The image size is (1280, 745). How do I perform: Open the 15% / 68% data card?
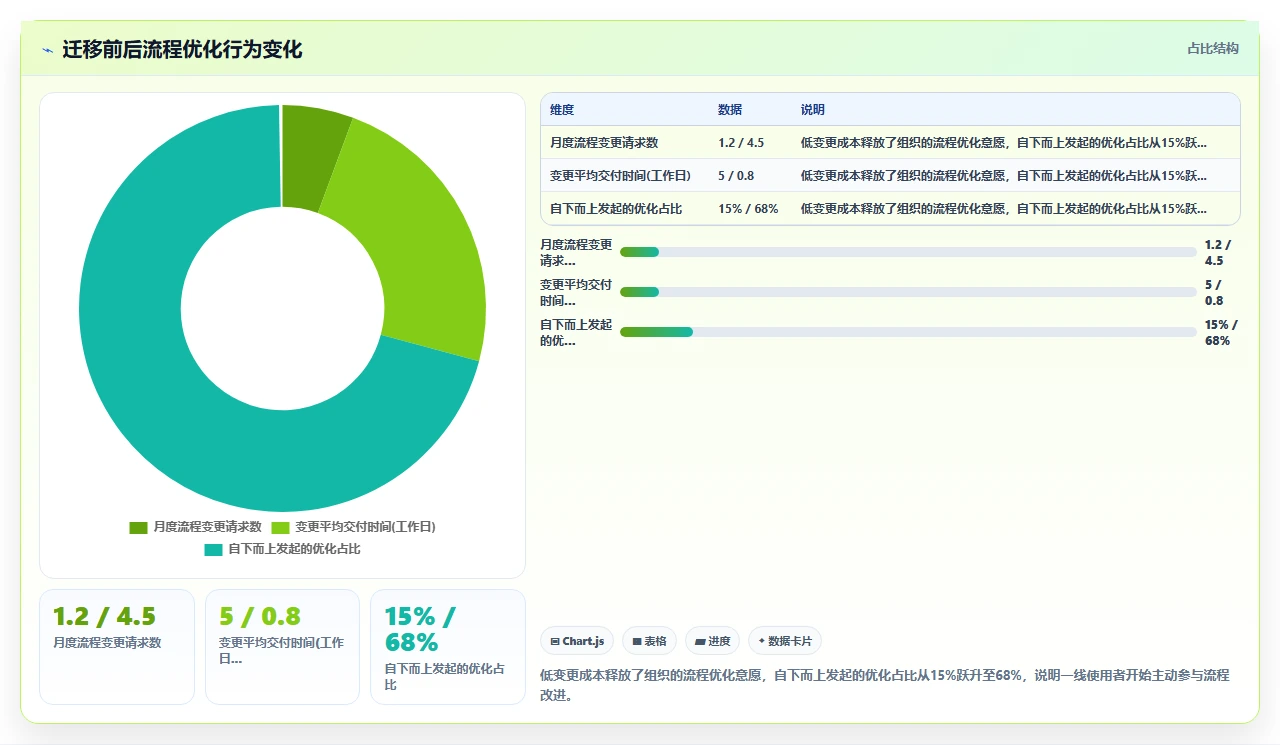pos(448,647)
